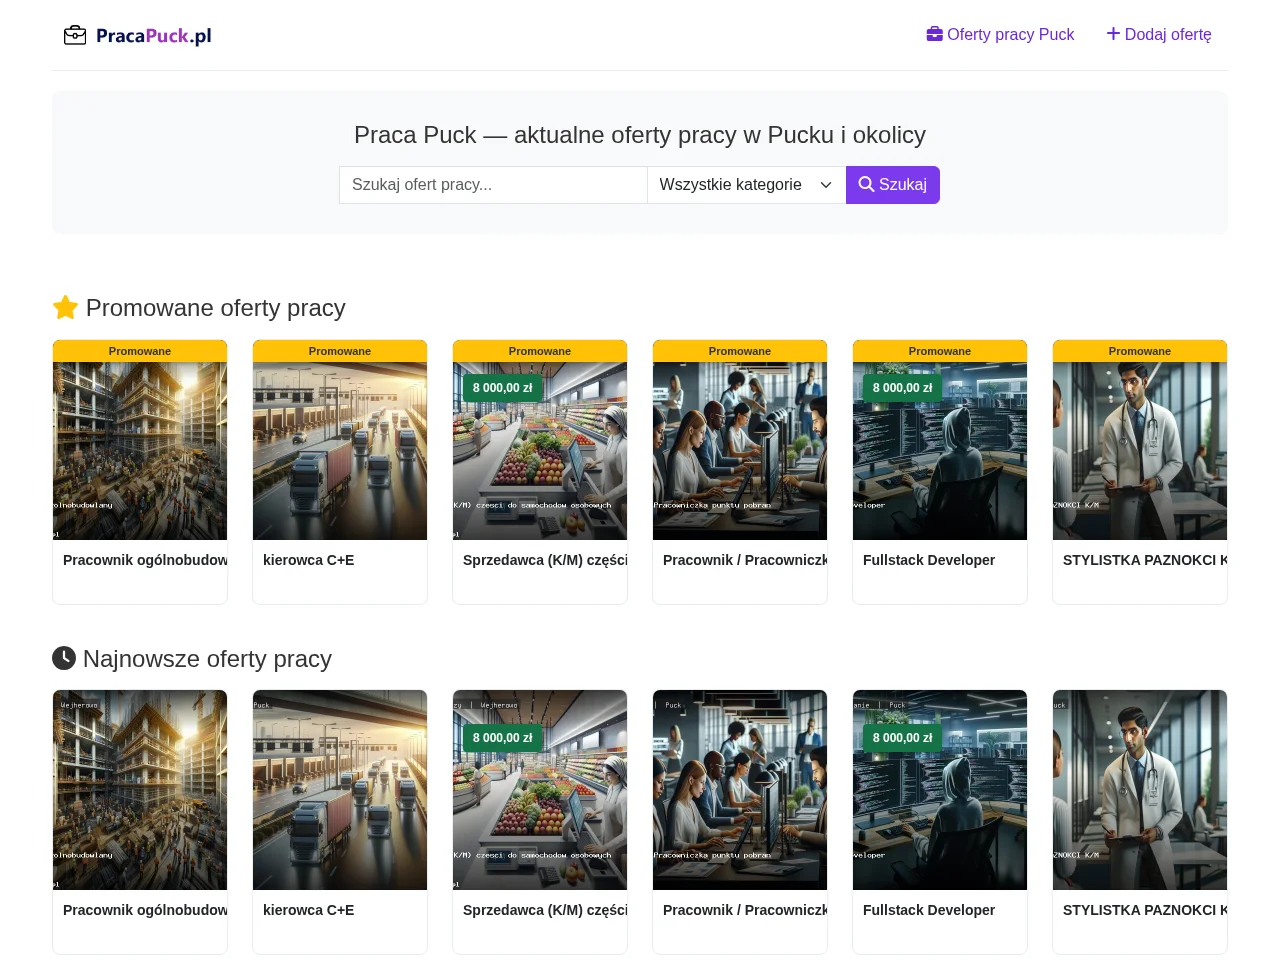The width and height of the screenshot is (1280, 960).
Task: Click 8 000,00 zł badge on promoted Fullstack Developer card
Action: coord(903,388)
